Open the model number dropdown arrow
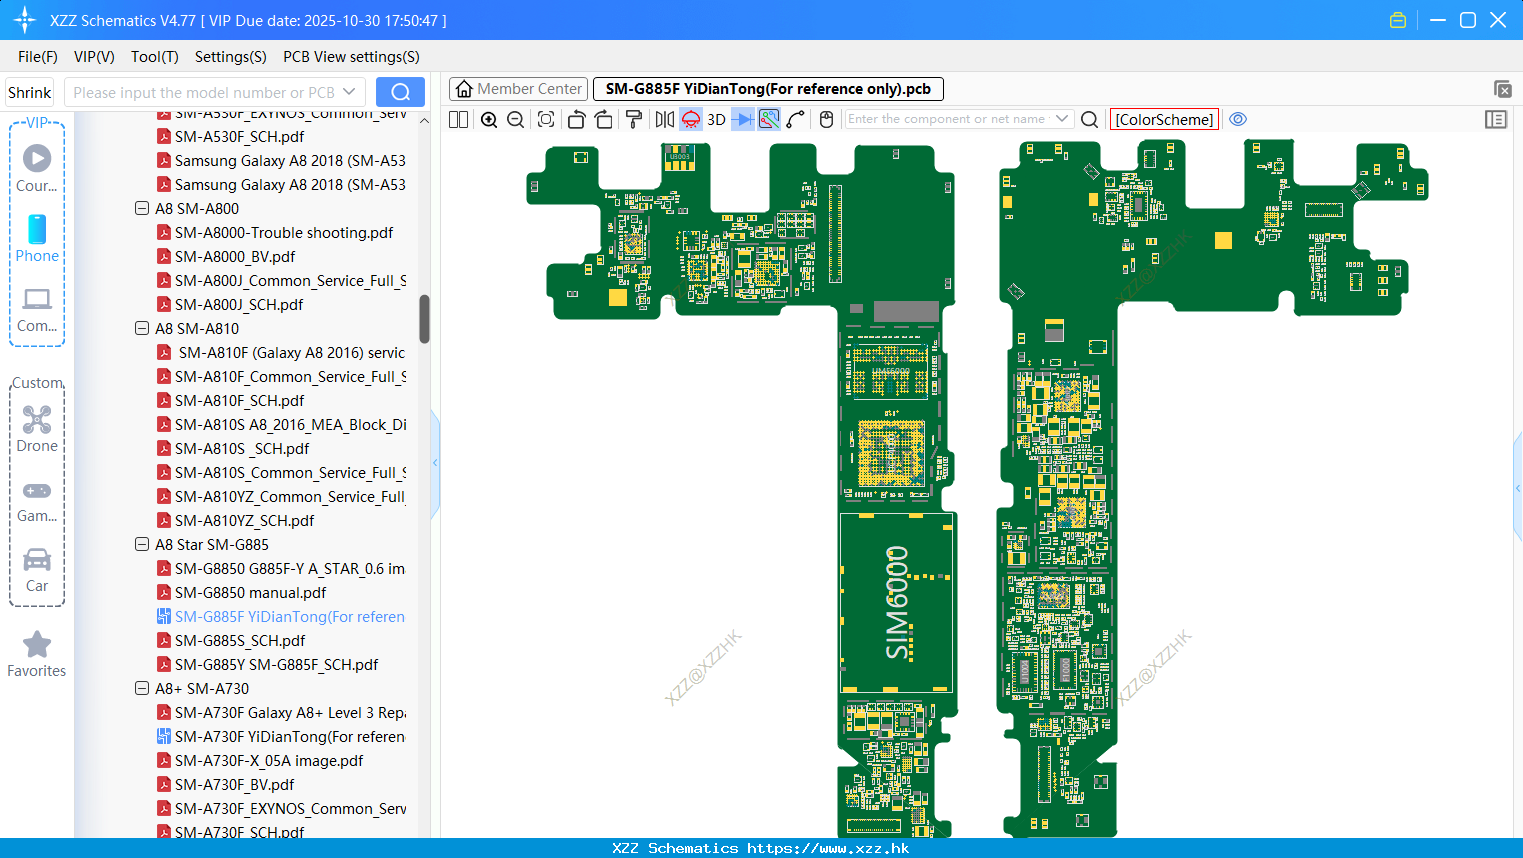Viewport: 1523px width, 858px height. tap(350, 92)
